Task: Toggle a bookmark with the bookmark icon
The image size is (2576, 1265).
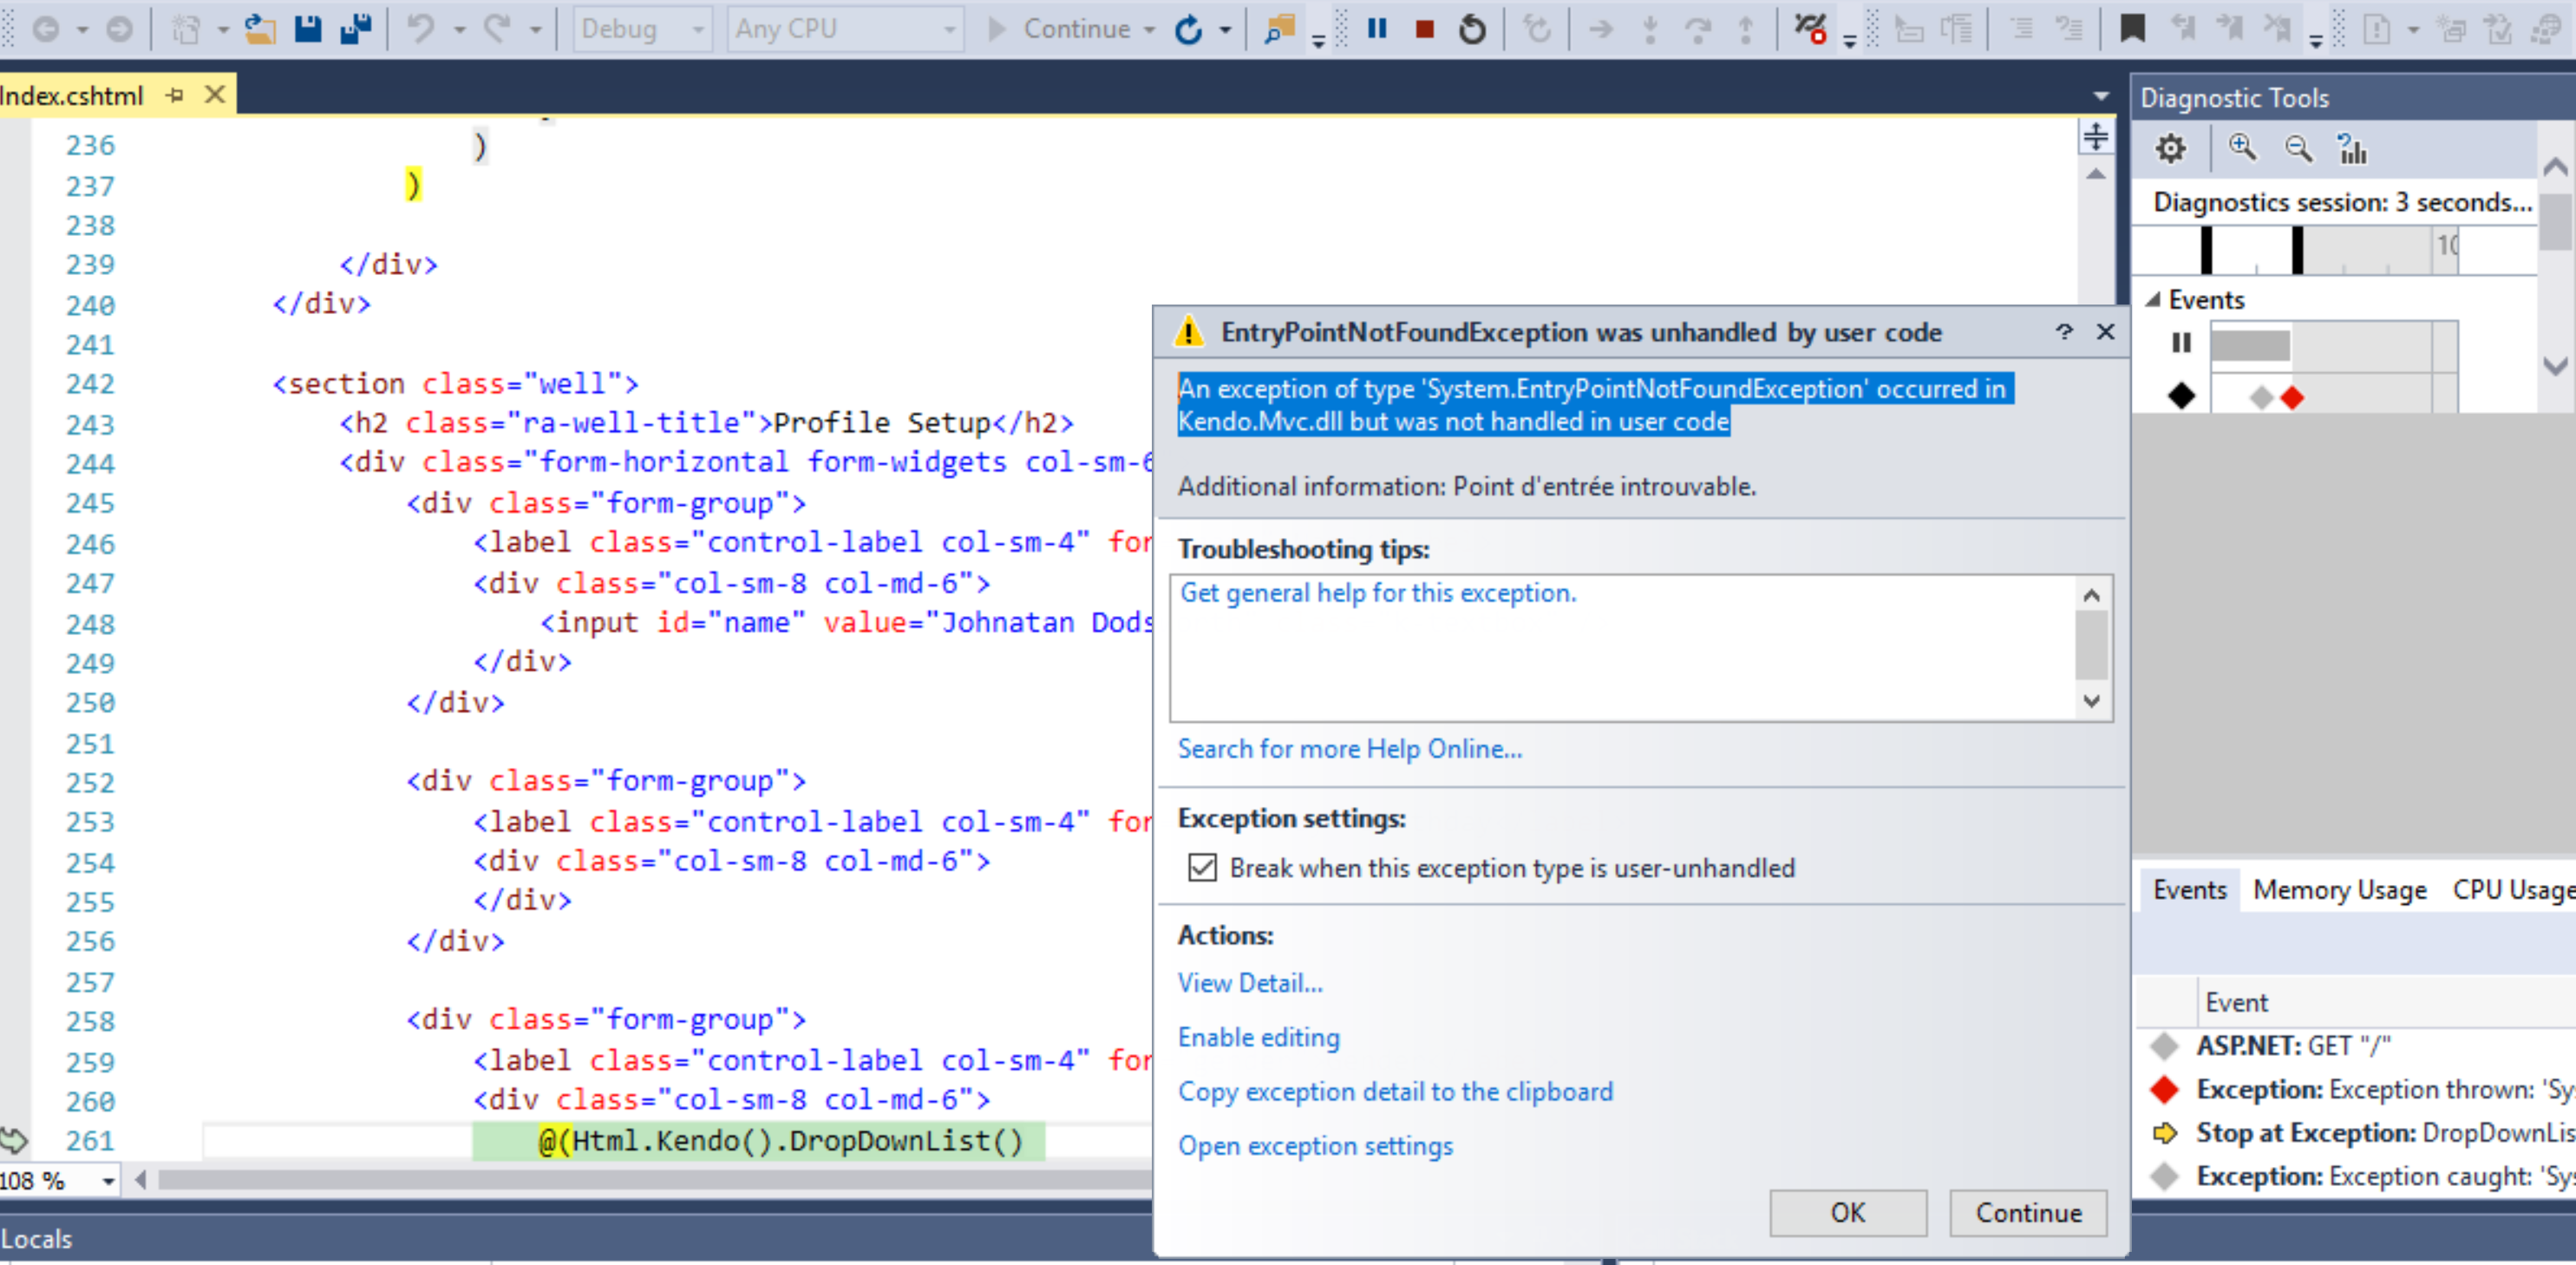Action: 2133,29
